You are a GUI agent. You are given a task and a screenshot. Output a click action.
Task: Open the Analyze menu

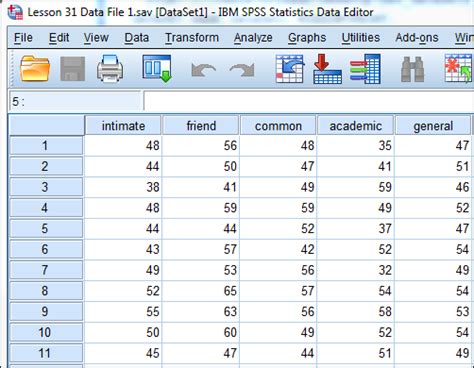point(253,38)
